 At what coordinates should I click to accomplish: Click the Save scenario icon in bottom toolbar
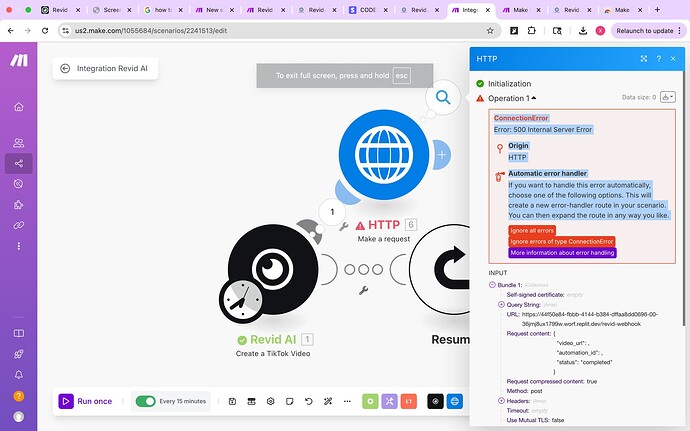coord(232,401)
